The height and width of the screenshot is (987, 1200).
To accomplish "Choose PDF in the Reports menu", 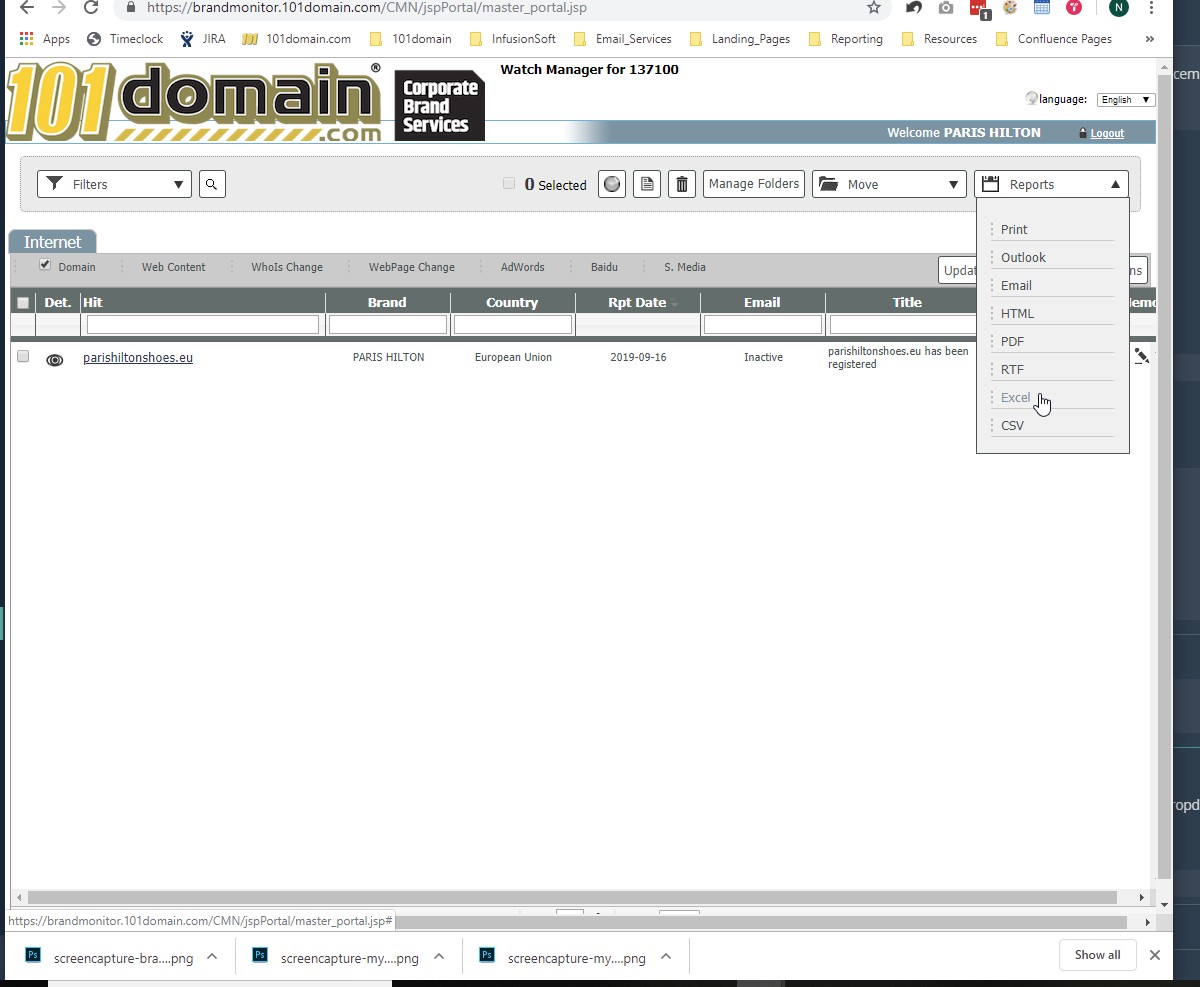I will (x=1012, y=341).
